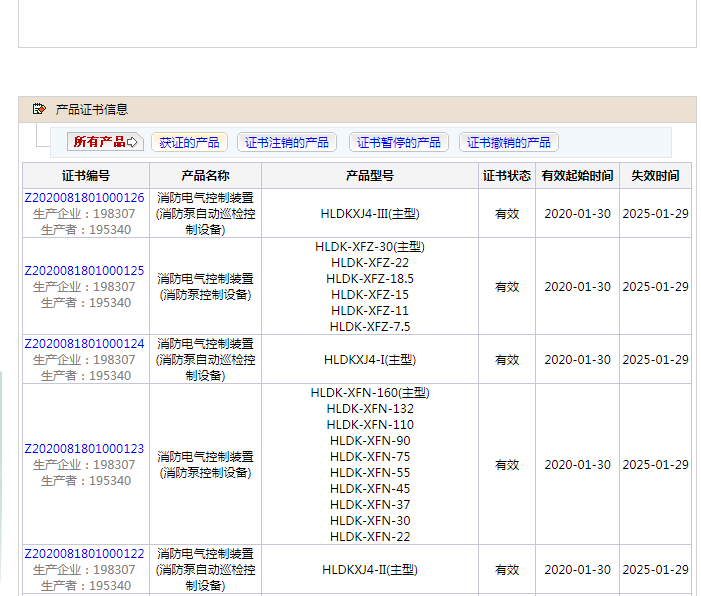Click the 产品名称 column header

click(x=205, y=176)
